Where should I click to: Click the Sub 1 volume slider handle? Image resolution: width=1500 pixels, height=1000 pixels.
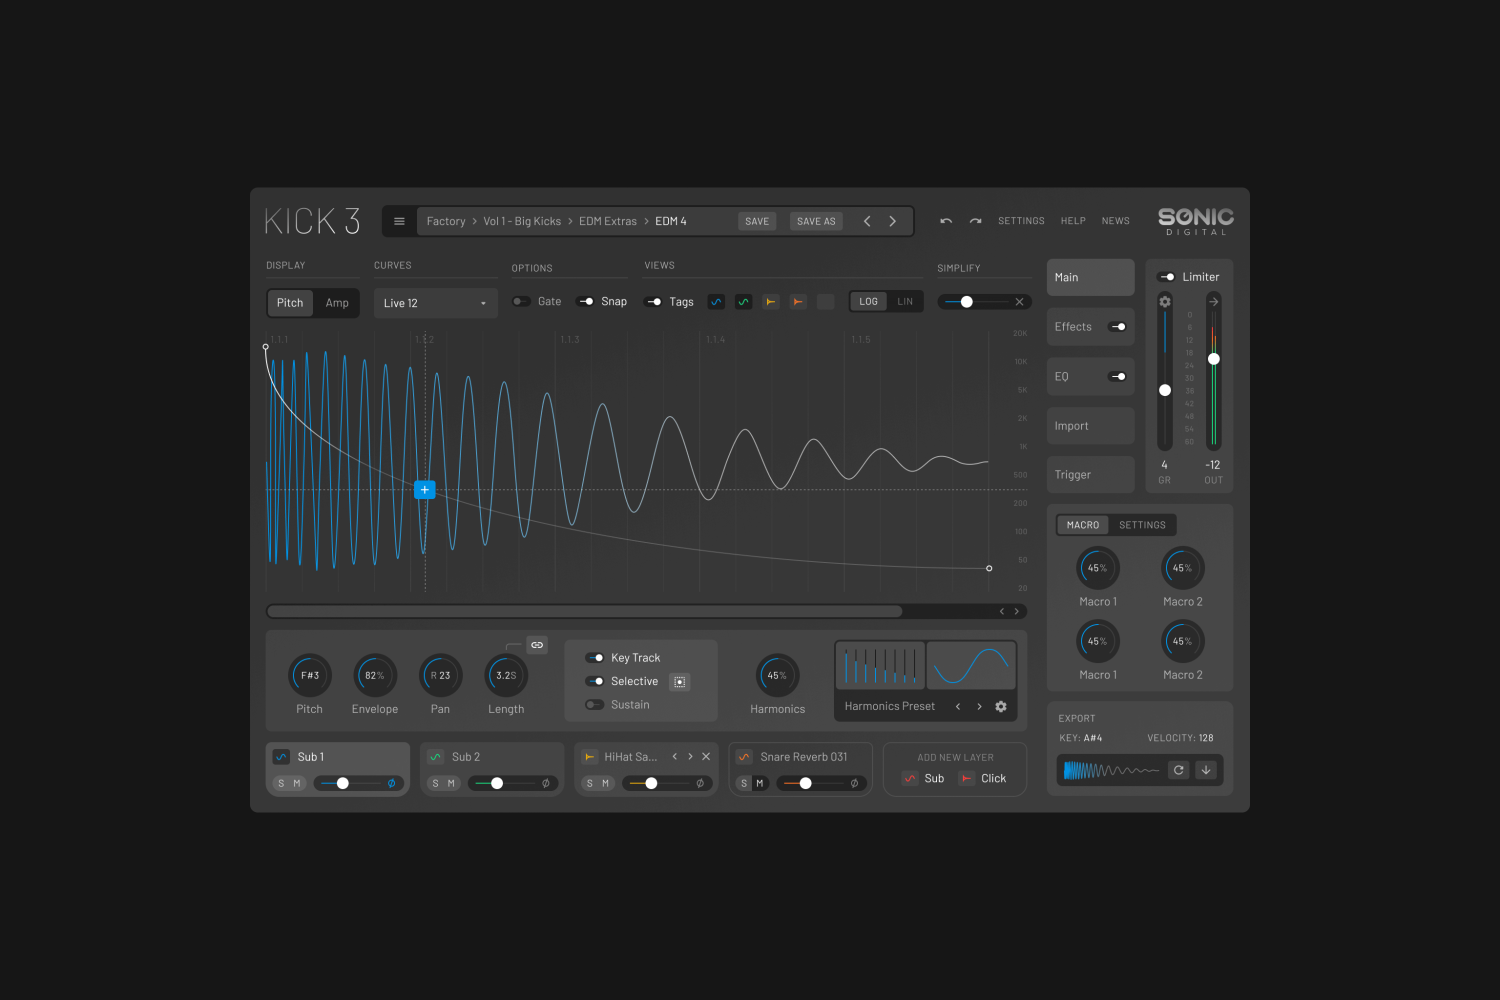point(342,783)
